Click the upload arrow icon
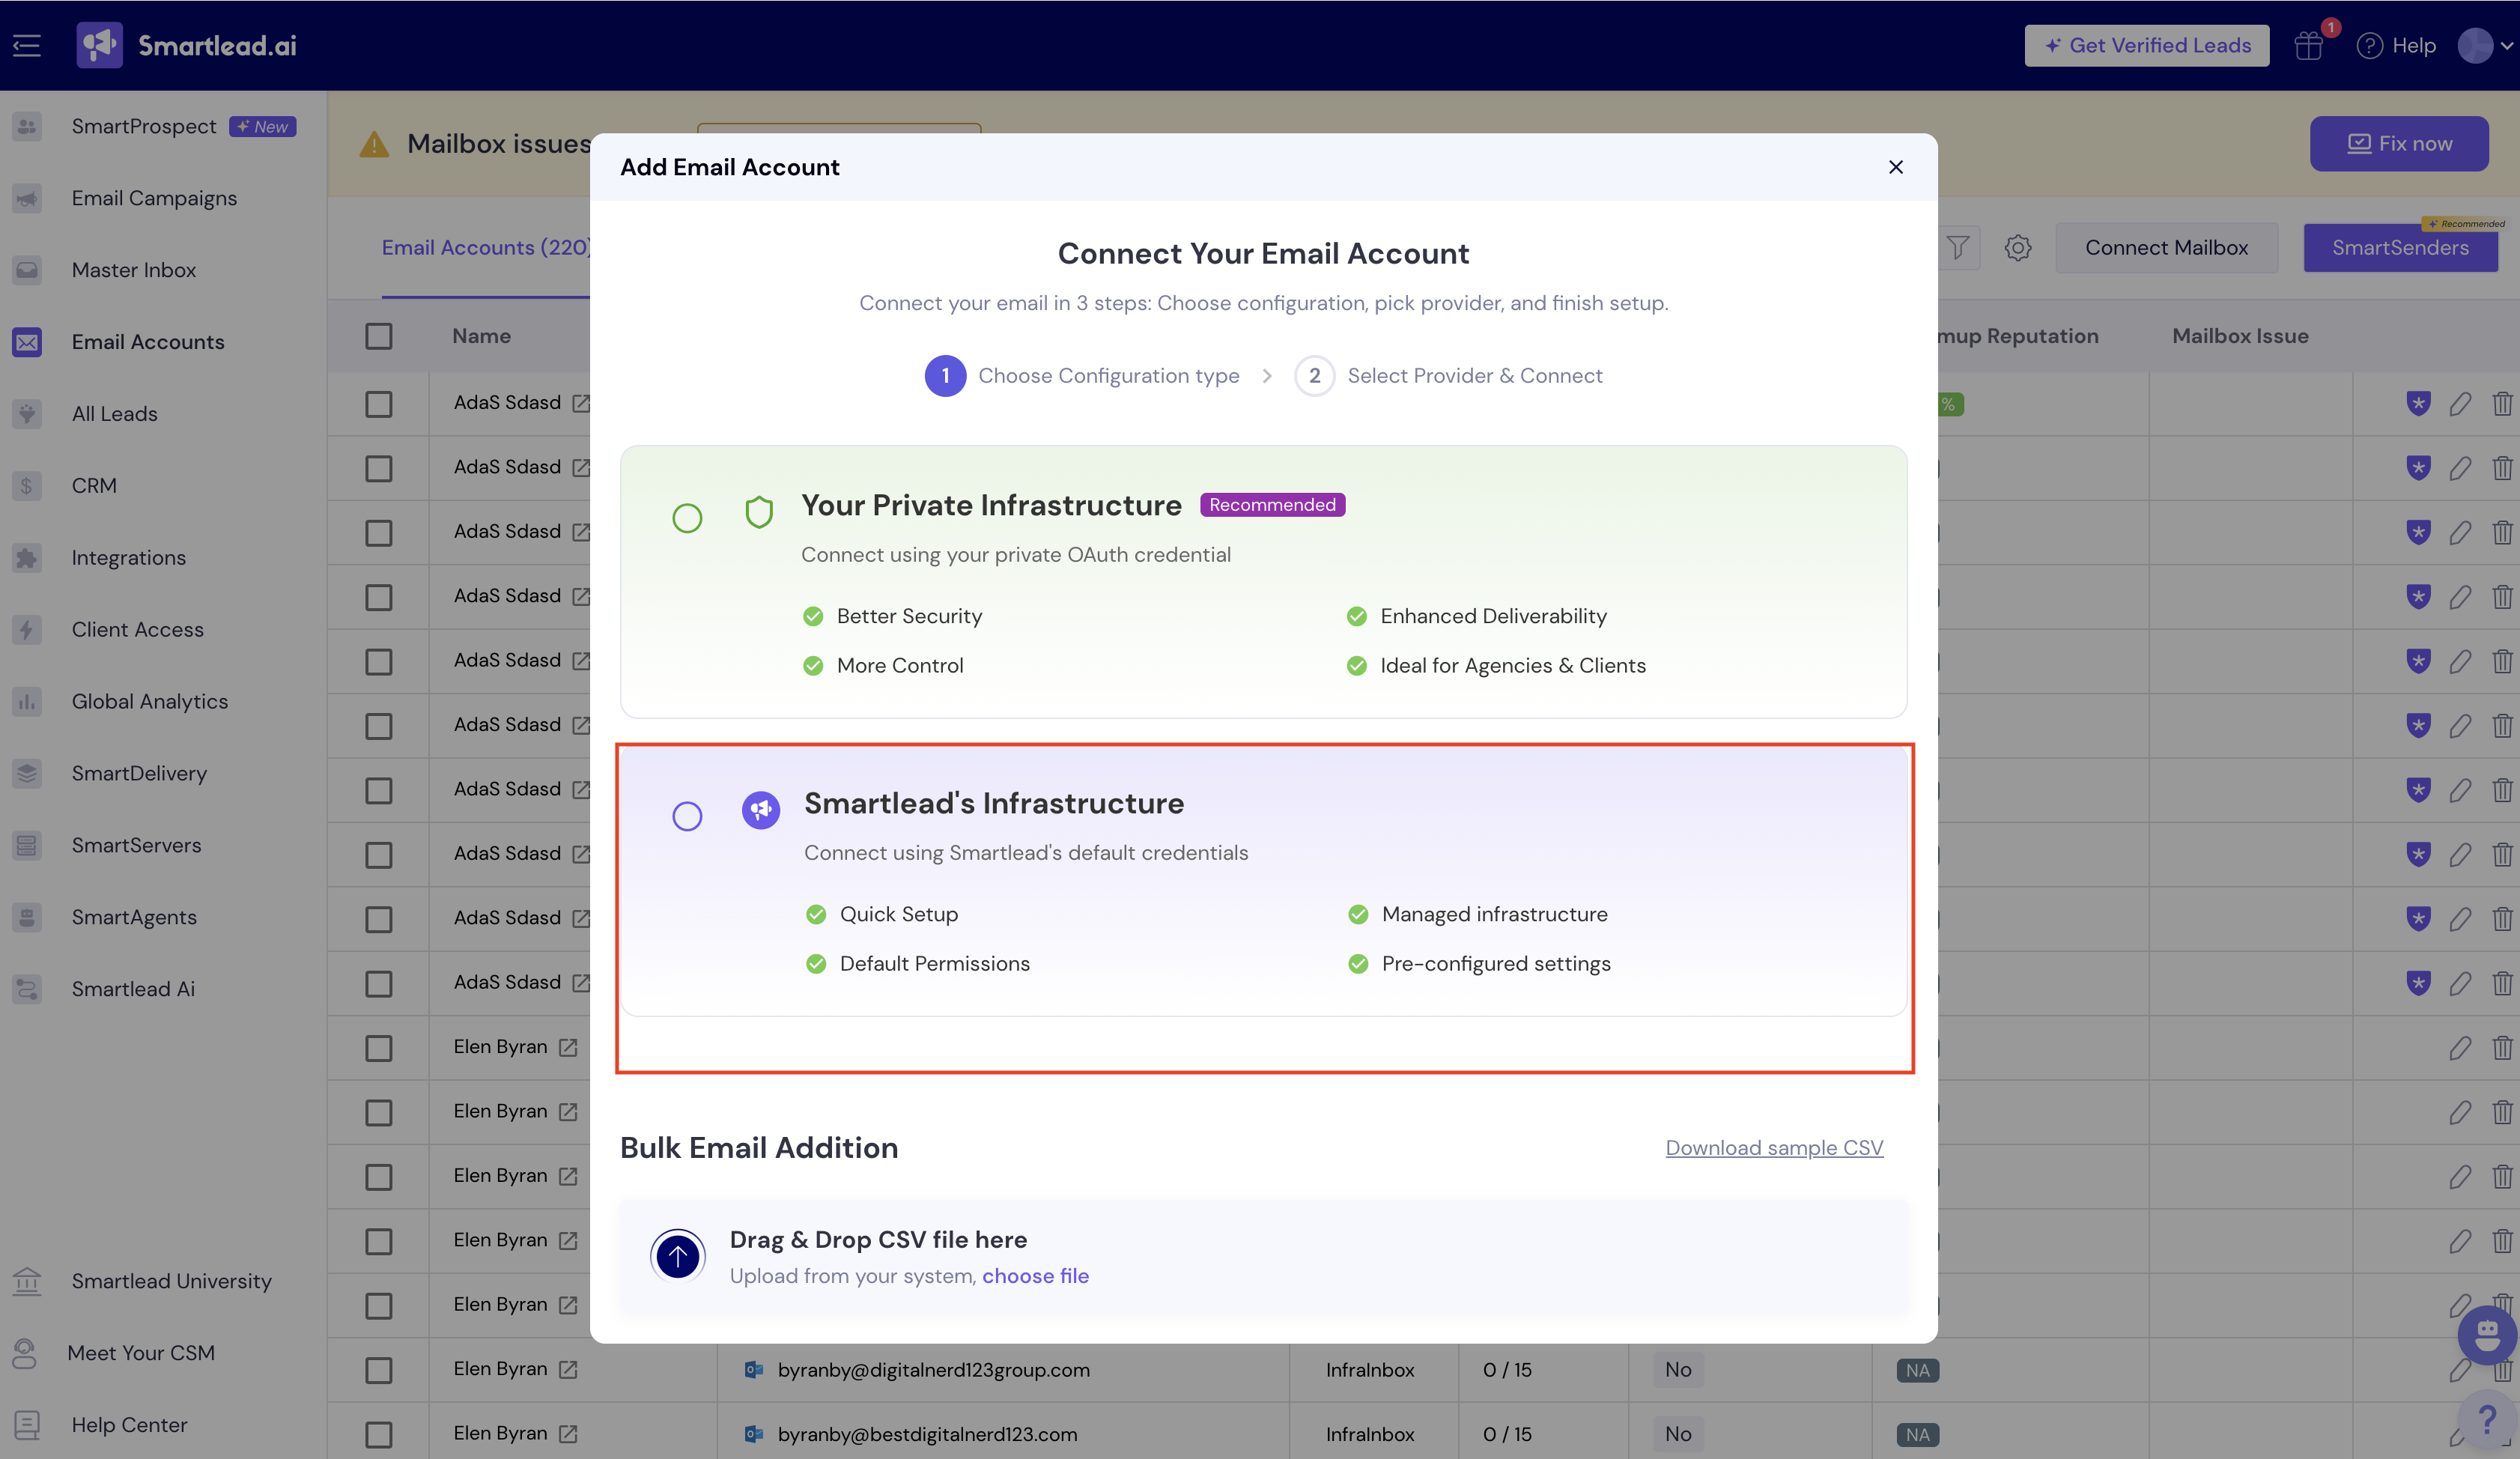 [678, 1256]
